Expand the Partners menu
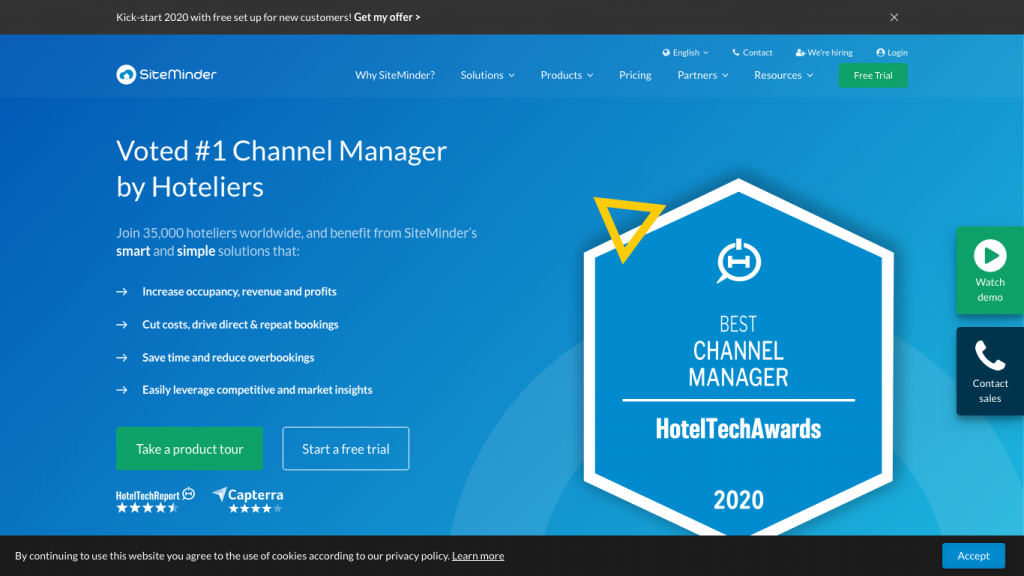This screenshot has height=576, width=1024. (703, 75)
